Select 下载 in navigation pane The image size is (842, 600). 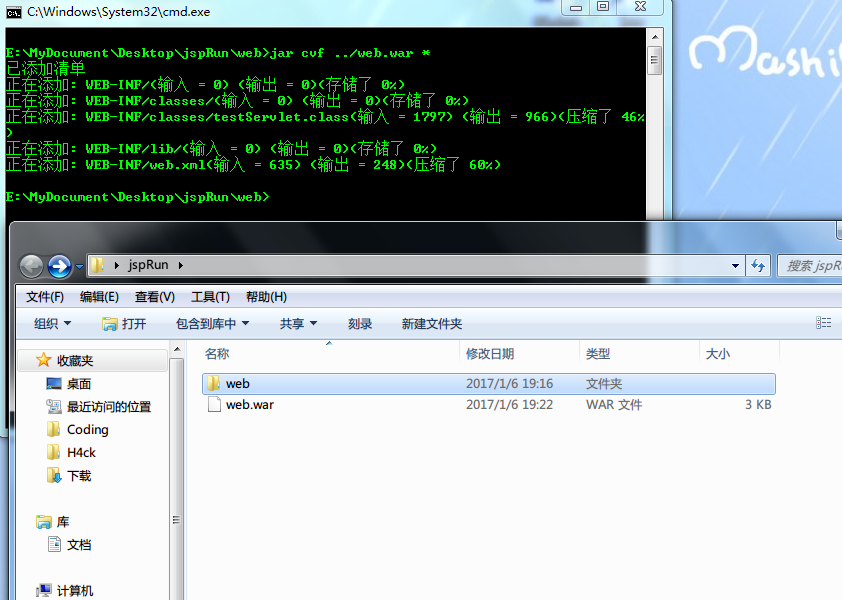click(x=79, y=476)
